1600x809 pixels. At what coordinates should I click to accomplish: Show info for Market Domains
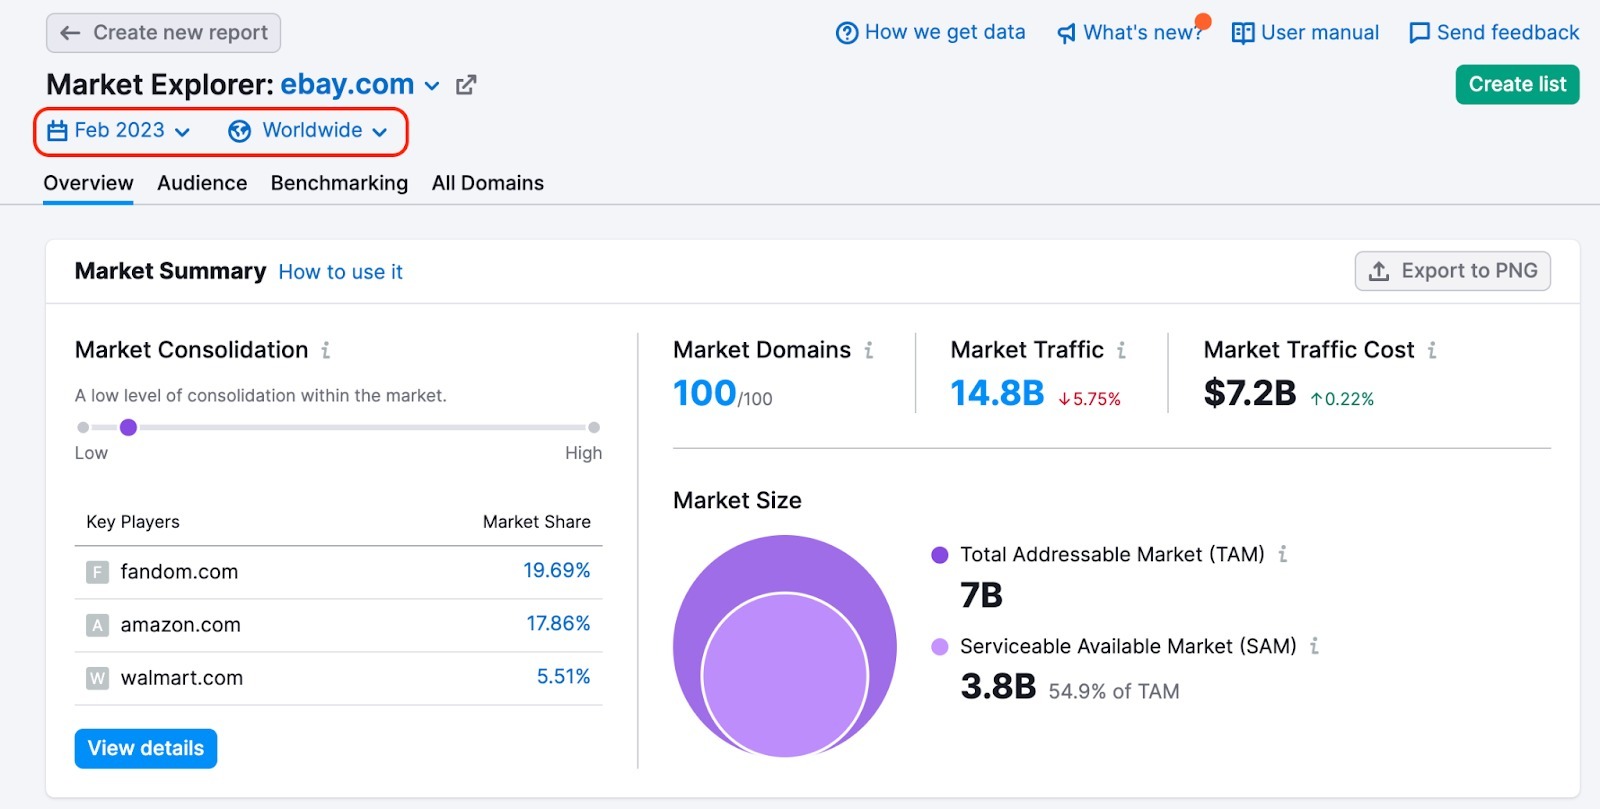click(x=869, y=350)
